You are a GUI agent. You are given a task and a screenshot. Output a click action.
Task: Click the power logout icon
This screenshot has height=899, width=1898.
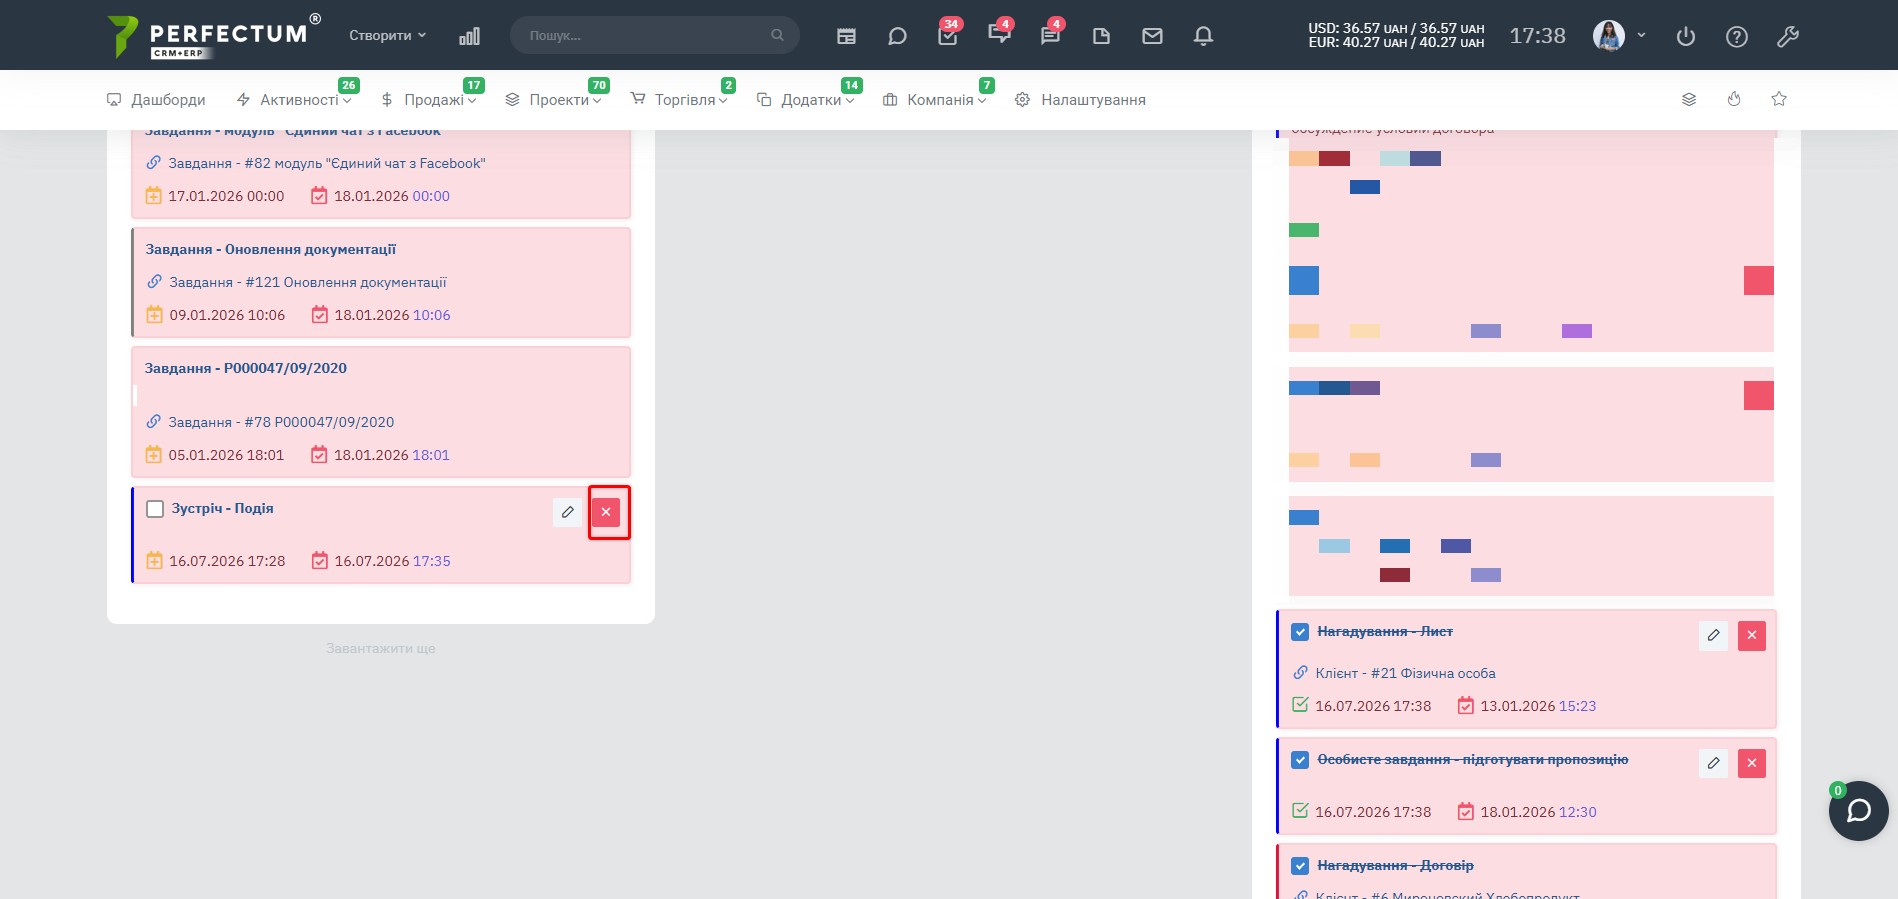(x=1686, y=37)
